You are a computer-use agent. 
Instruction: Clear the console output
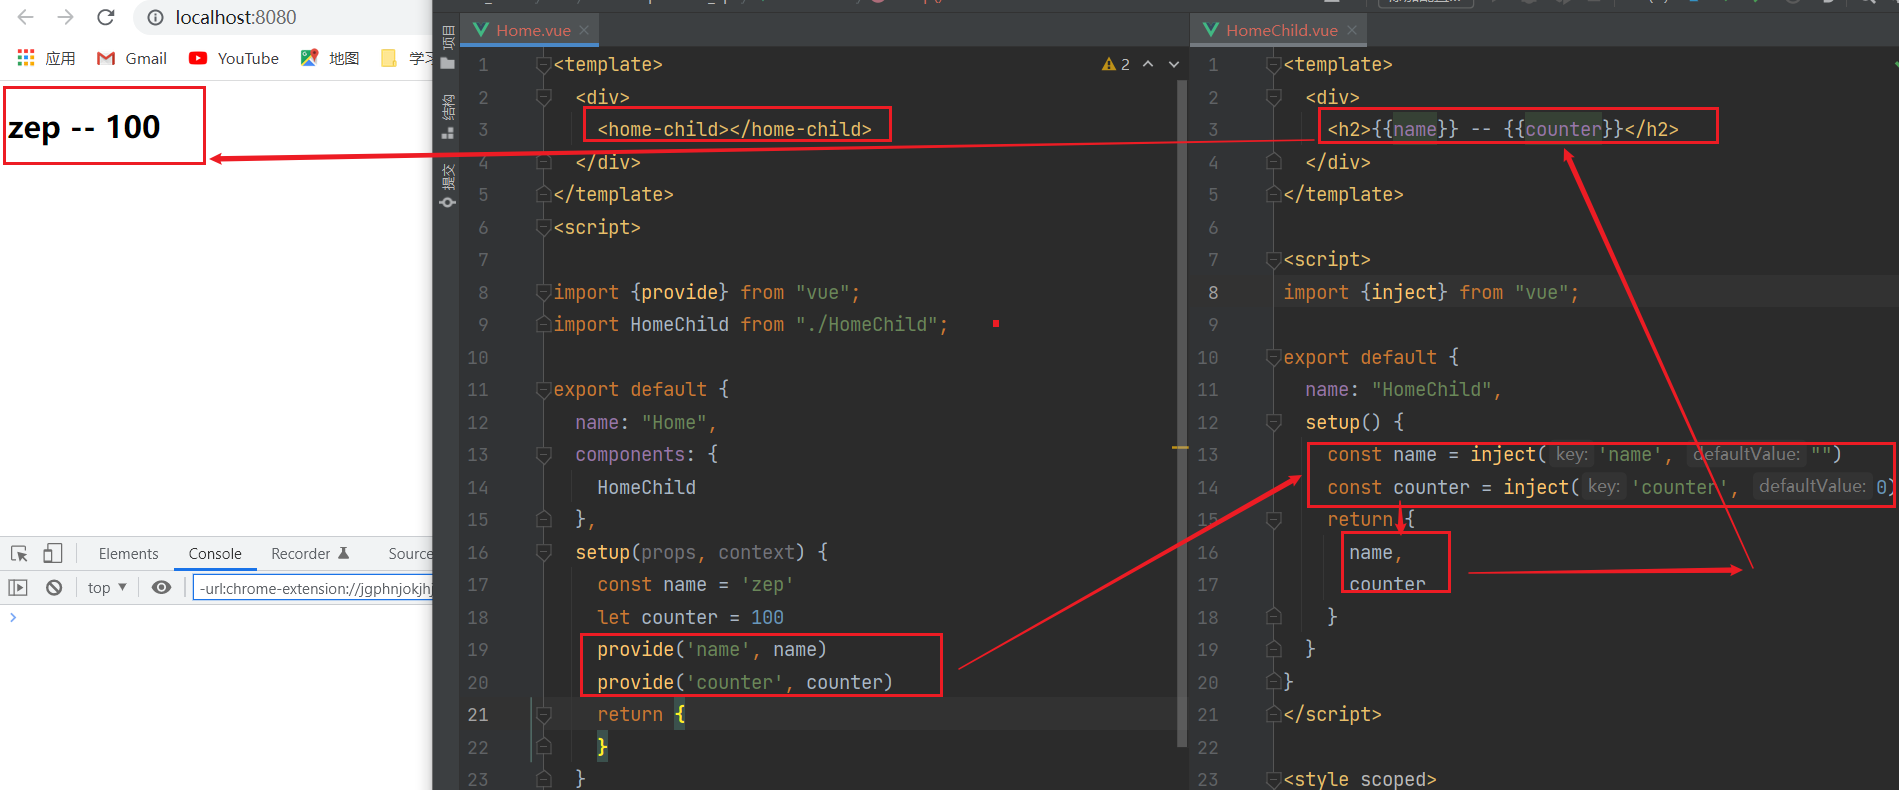click(x=54, y=588)
